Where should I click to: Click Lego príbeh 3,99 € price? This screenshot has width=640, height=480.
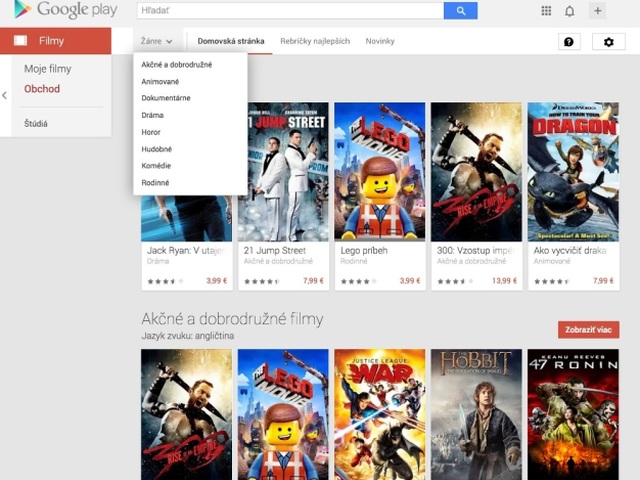(x=410, y=281)
